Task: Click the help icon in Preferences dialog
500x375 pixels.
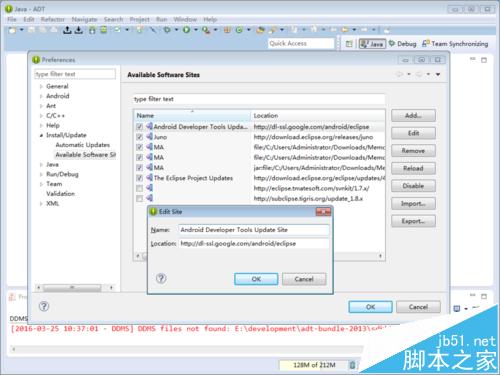Action: click(x=44, y=306)
